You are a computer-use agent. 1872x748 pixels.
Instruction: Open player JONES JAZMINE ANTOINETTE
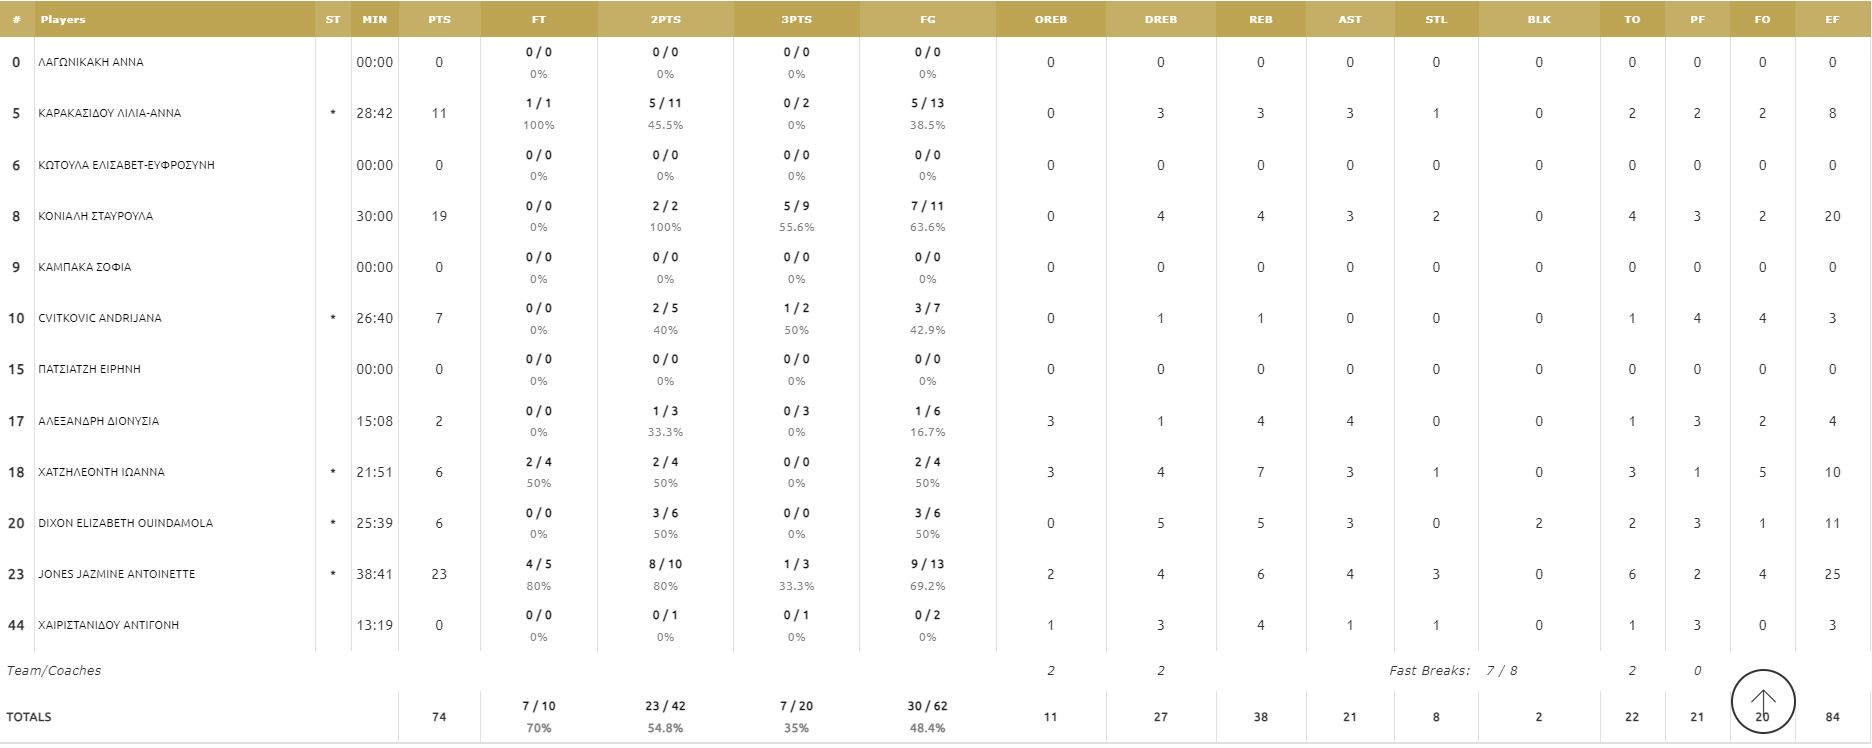click(117, 574)
